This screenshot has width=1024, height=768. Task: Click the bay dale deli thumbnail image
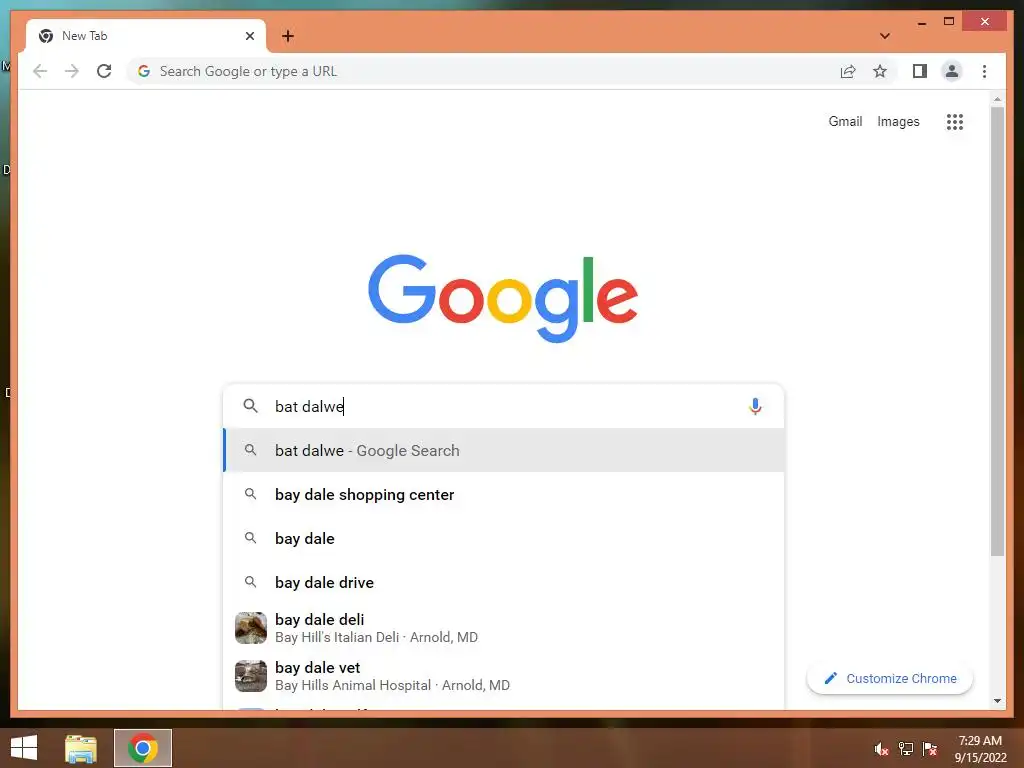[x=251, y=628]
